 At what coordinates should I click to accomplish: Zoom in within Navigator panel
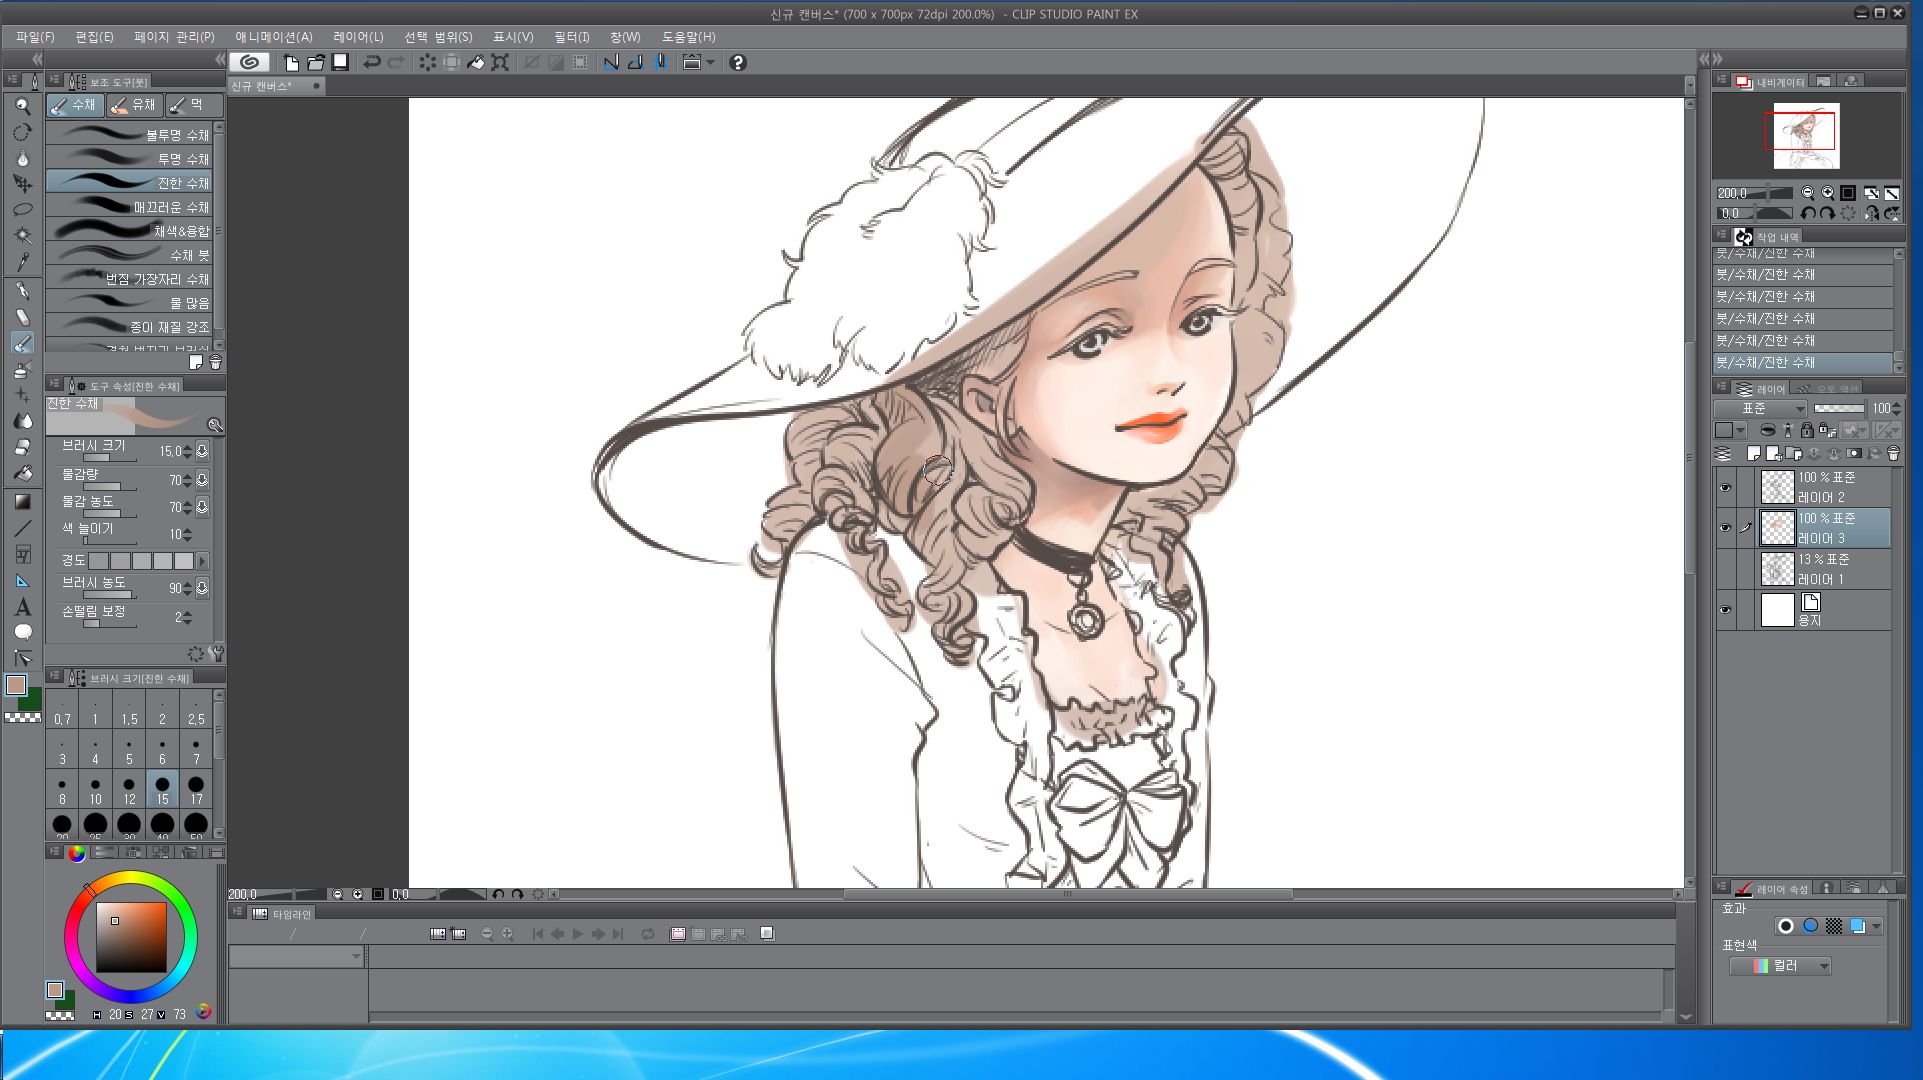pyautogui.click(x=1828, y=193)
